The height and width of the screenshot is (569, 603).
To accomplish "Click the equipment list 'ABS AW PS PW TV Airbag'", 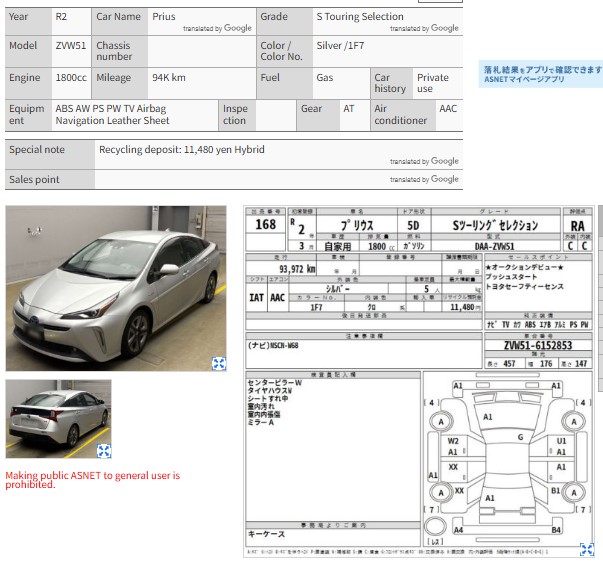I will (111, 109).
